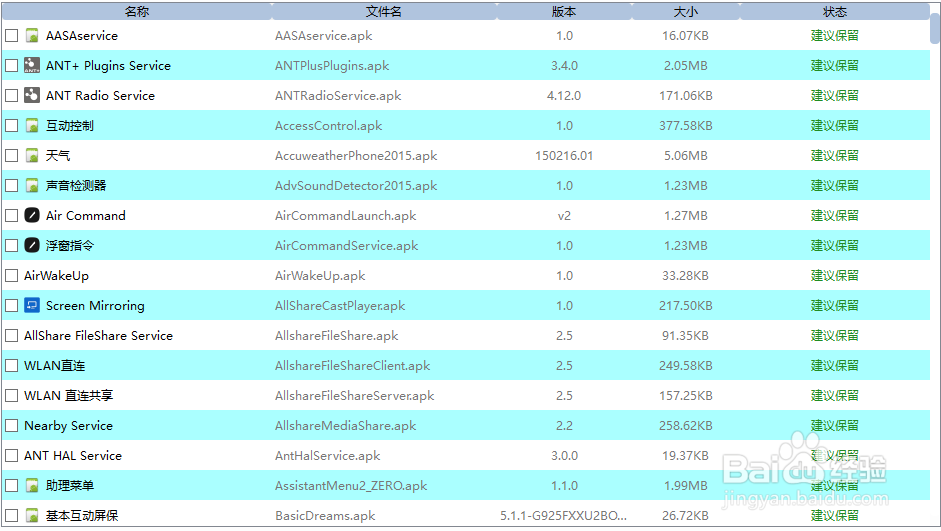Click the Air Command pen icon
This screenshot has width=941, height=531.
[x=32, y=215]
